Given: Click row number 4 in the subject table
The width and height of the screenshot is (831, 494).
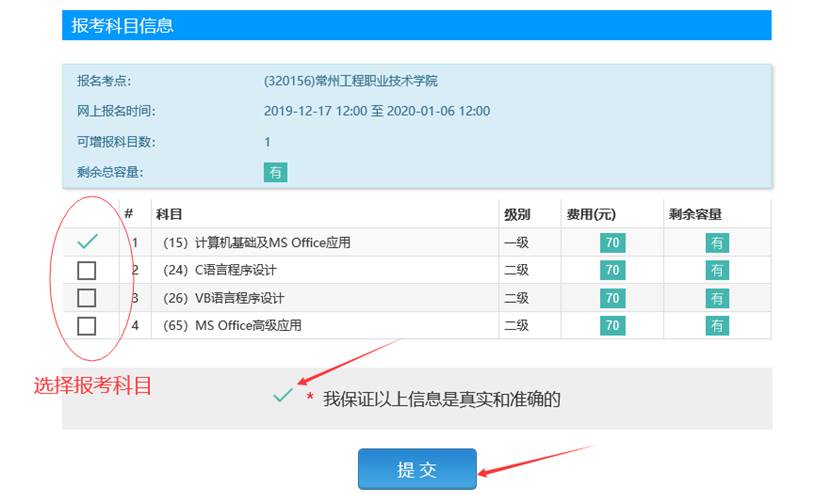Looking at the screenshot, I should pyautogui.click(x=135, y=325).
